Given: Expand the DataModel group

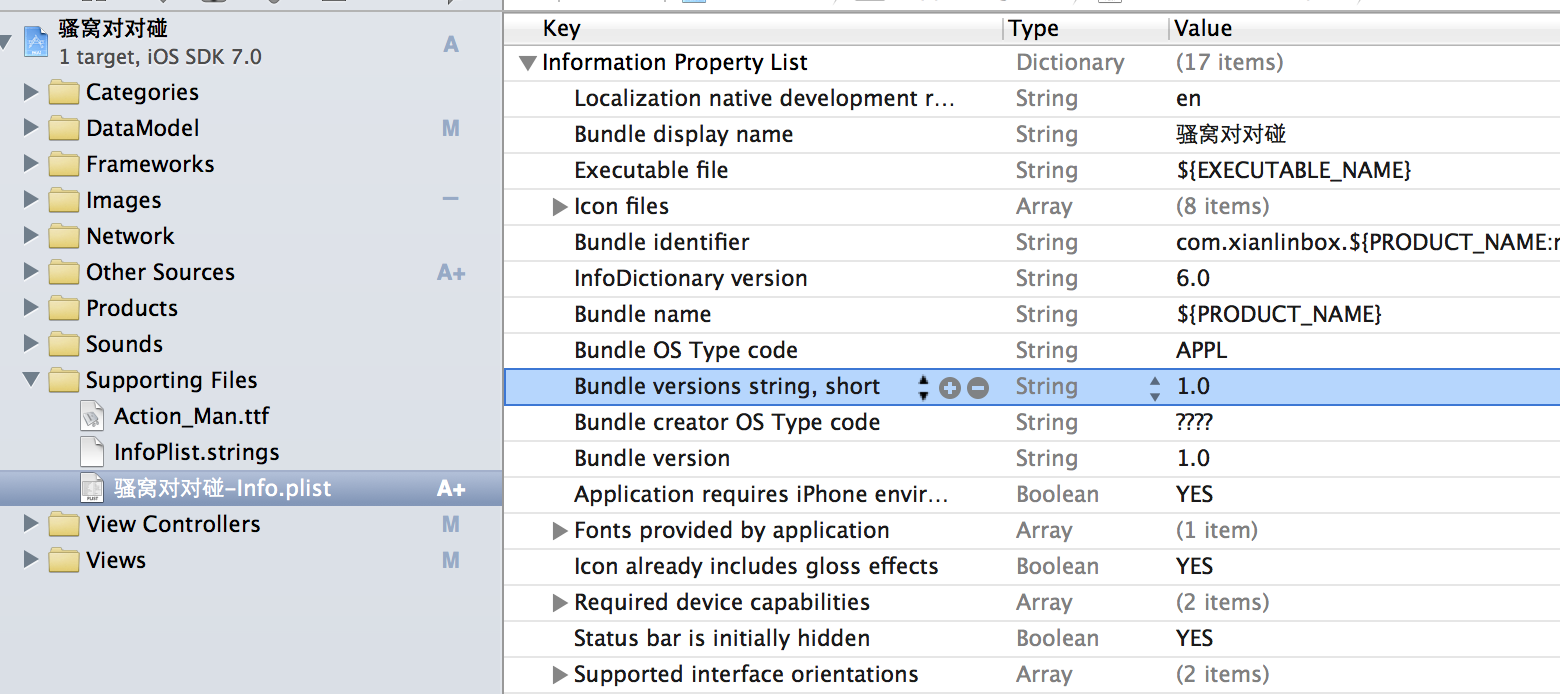Looking at the screenshot, I should pos(31,129).
